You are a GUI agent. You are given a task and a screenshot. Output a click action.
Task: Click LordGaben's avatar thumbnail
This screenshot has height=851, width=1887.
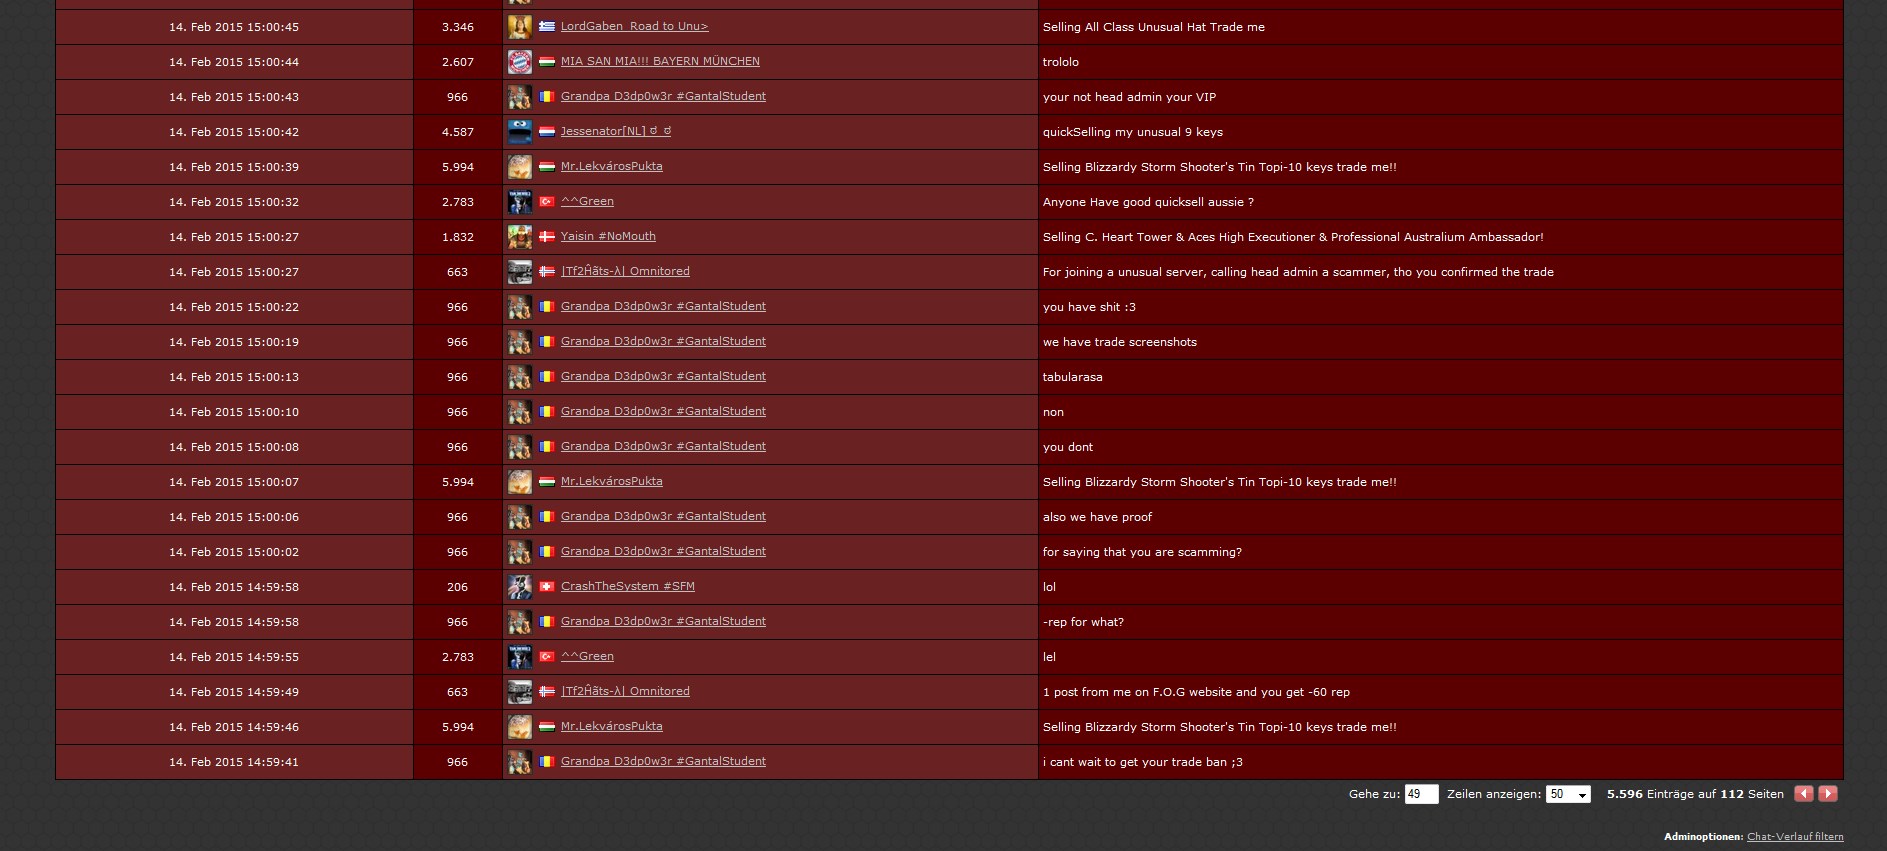[520, 27]
